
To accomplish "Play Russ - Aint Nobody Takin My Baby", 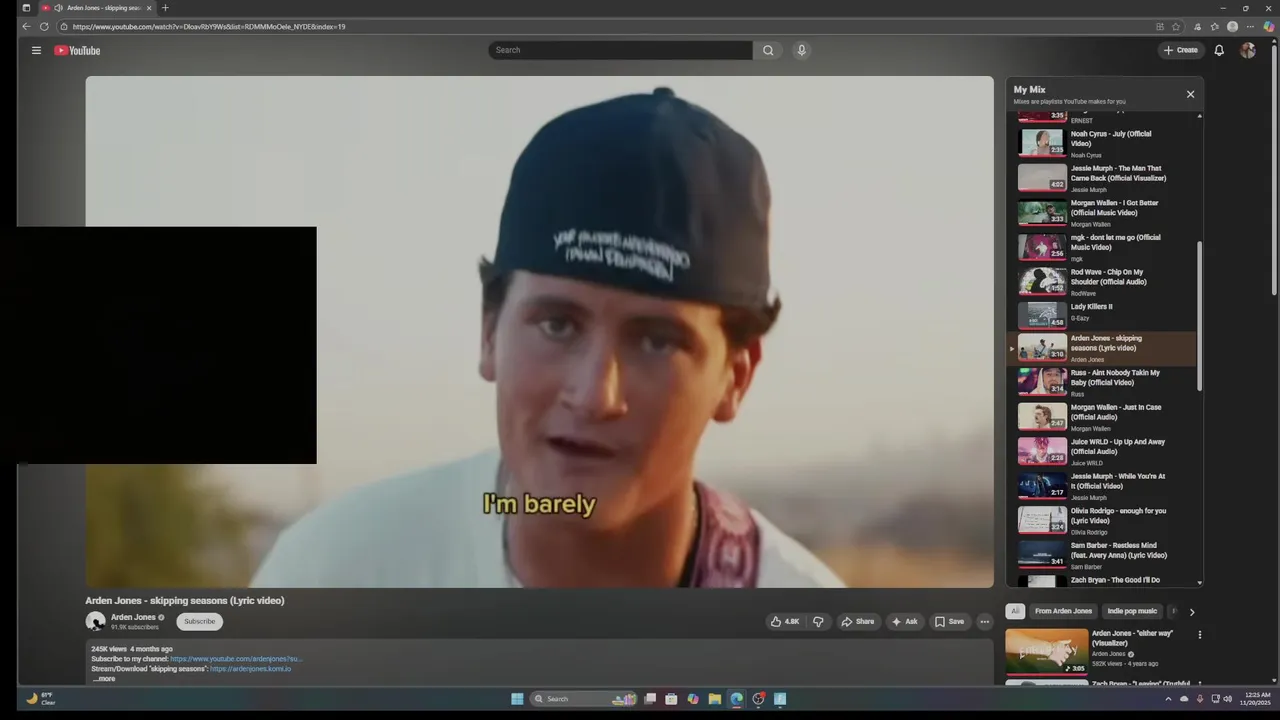I will 1100,382.
